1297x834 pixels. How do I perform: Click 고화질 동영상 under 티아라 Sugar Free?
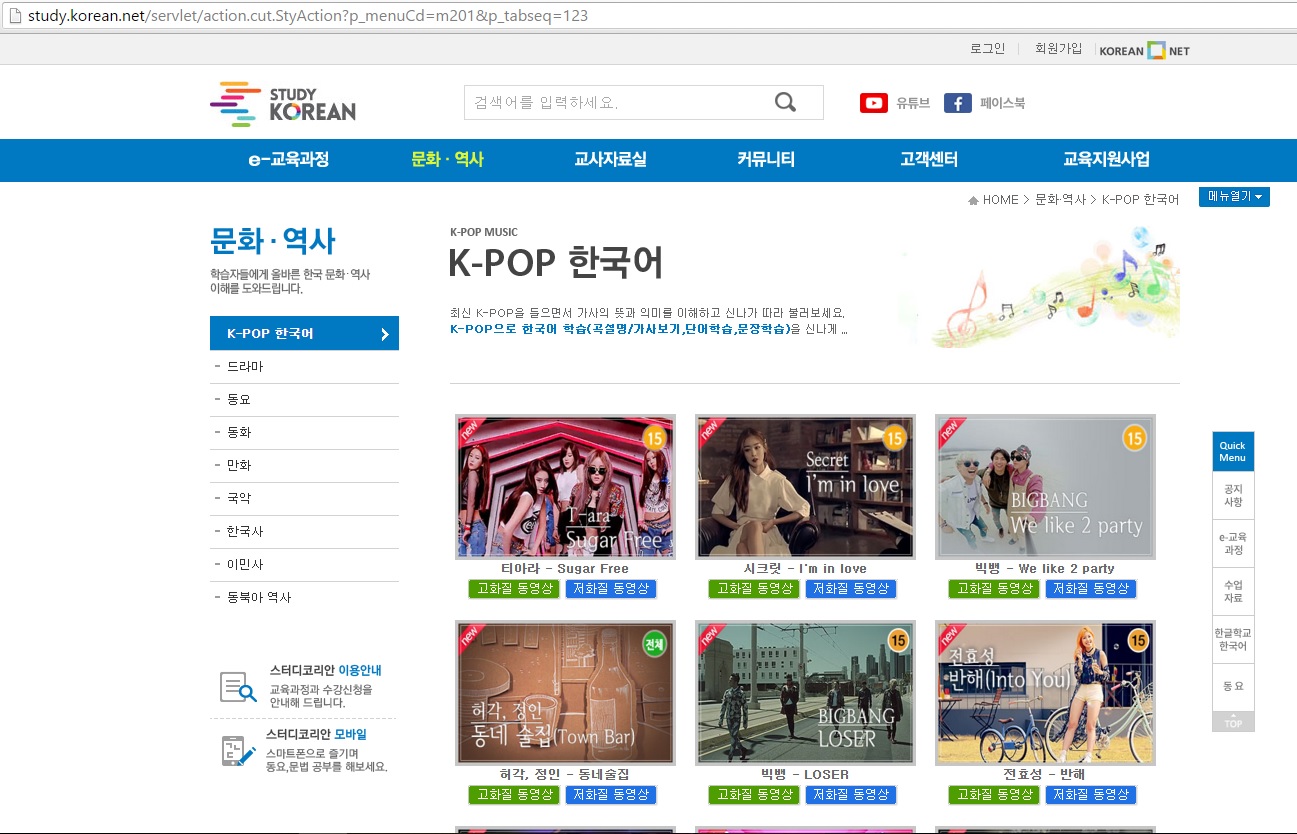point(514,589)
